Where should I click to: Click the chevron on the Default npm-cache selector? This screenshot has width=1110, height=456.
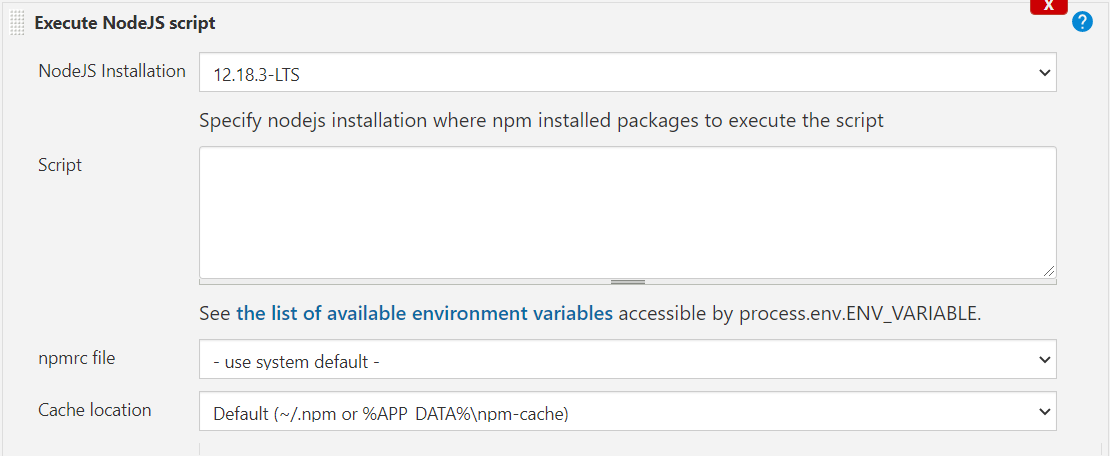click(1044, 411)
